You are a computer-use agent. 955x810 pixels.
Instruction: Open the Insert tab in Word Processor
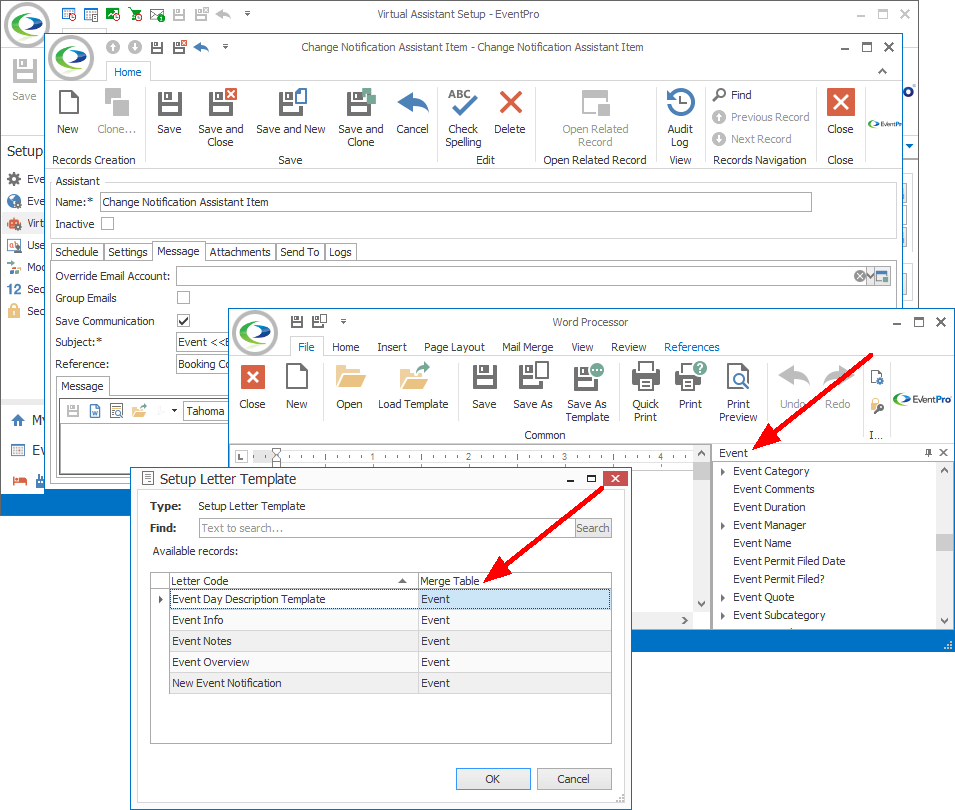coord(392,347)
